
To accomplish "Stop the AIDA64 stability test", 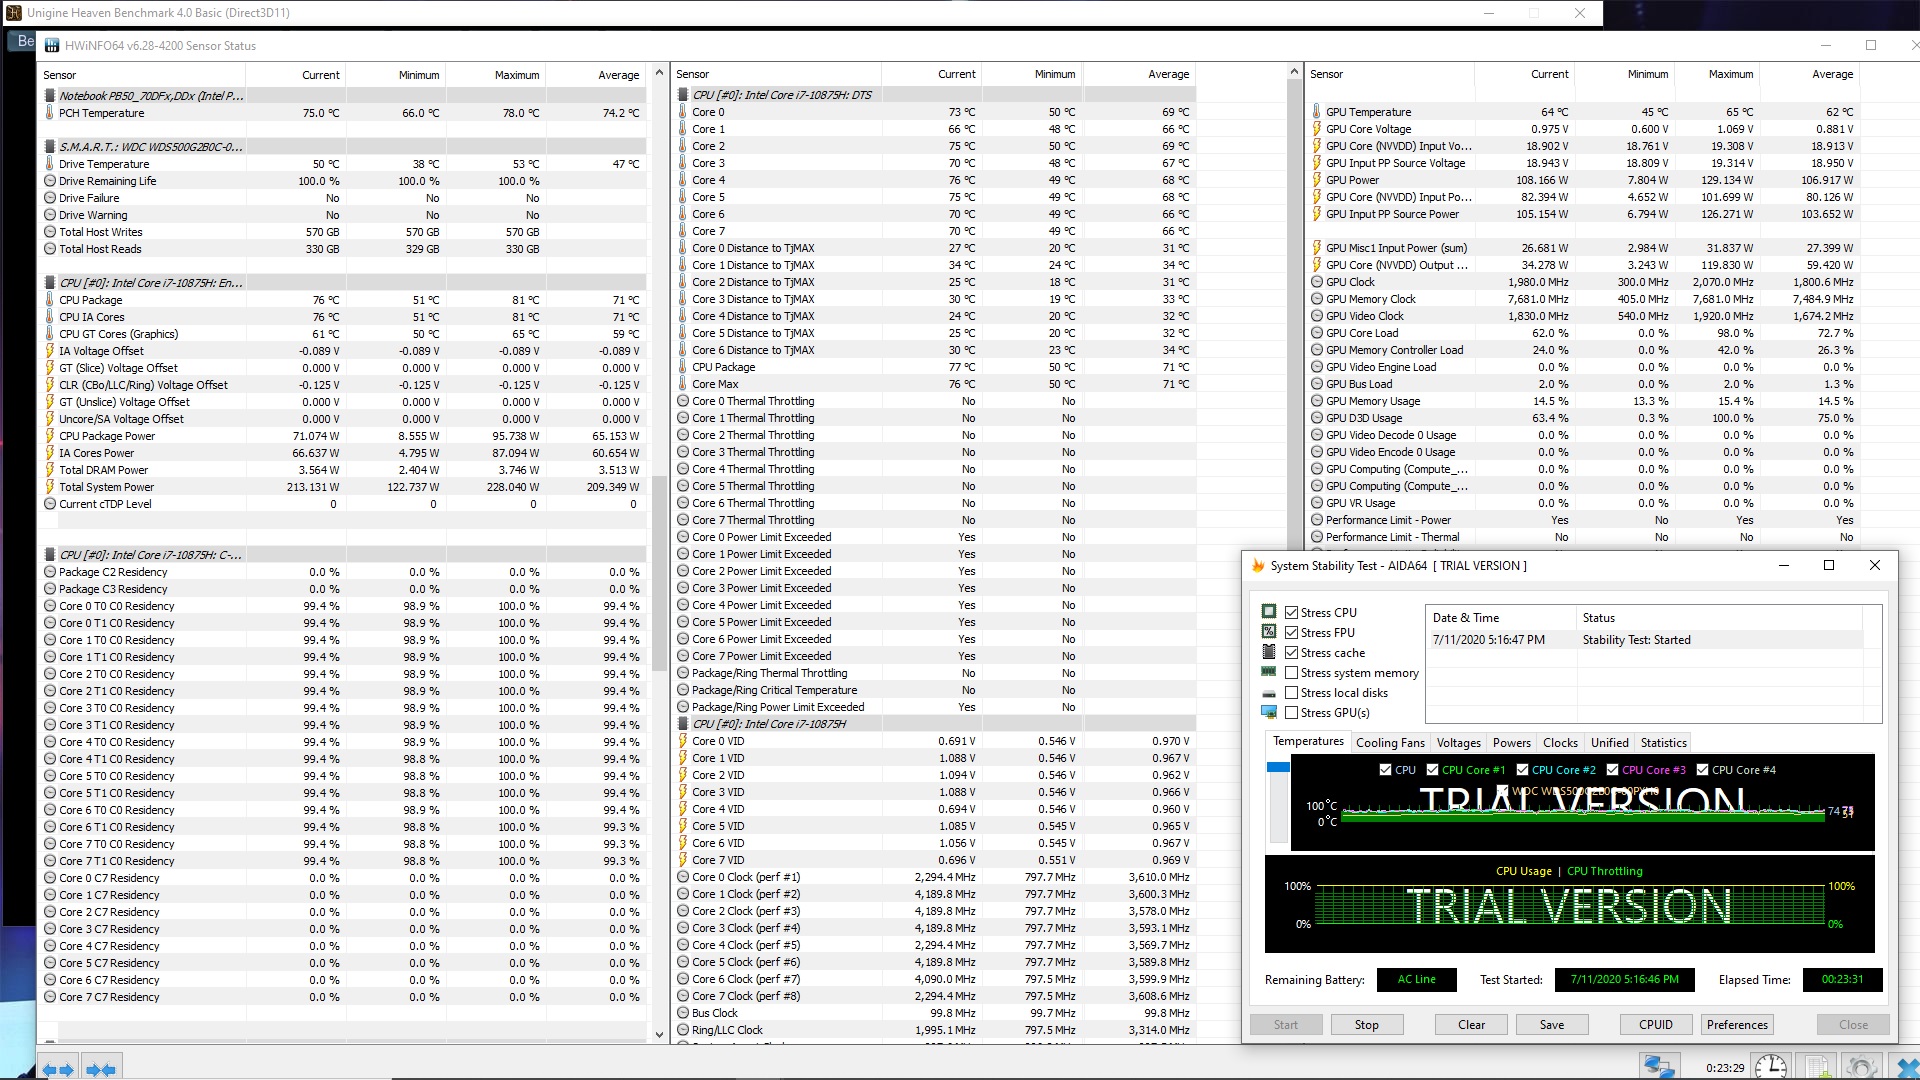I will pyautogui.click(x=1366, y=1025).
